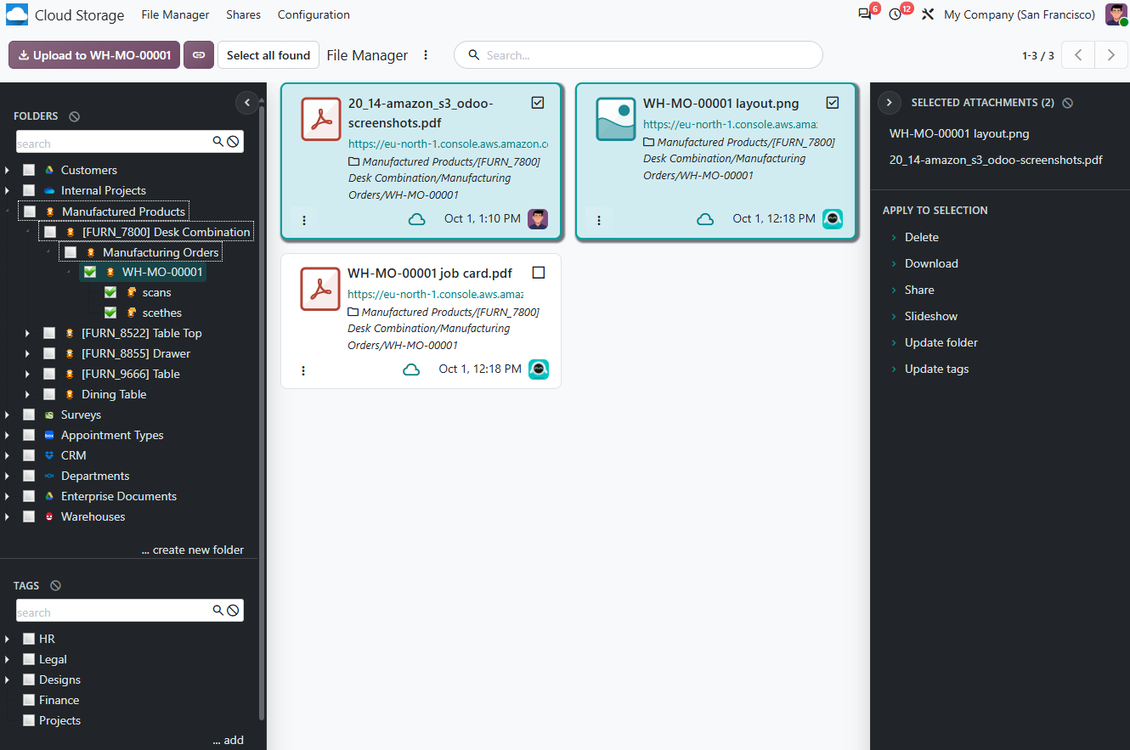Screen dimensions: 1130x750
Task: Click cloud icon on layout.png card
Action: 705,219
